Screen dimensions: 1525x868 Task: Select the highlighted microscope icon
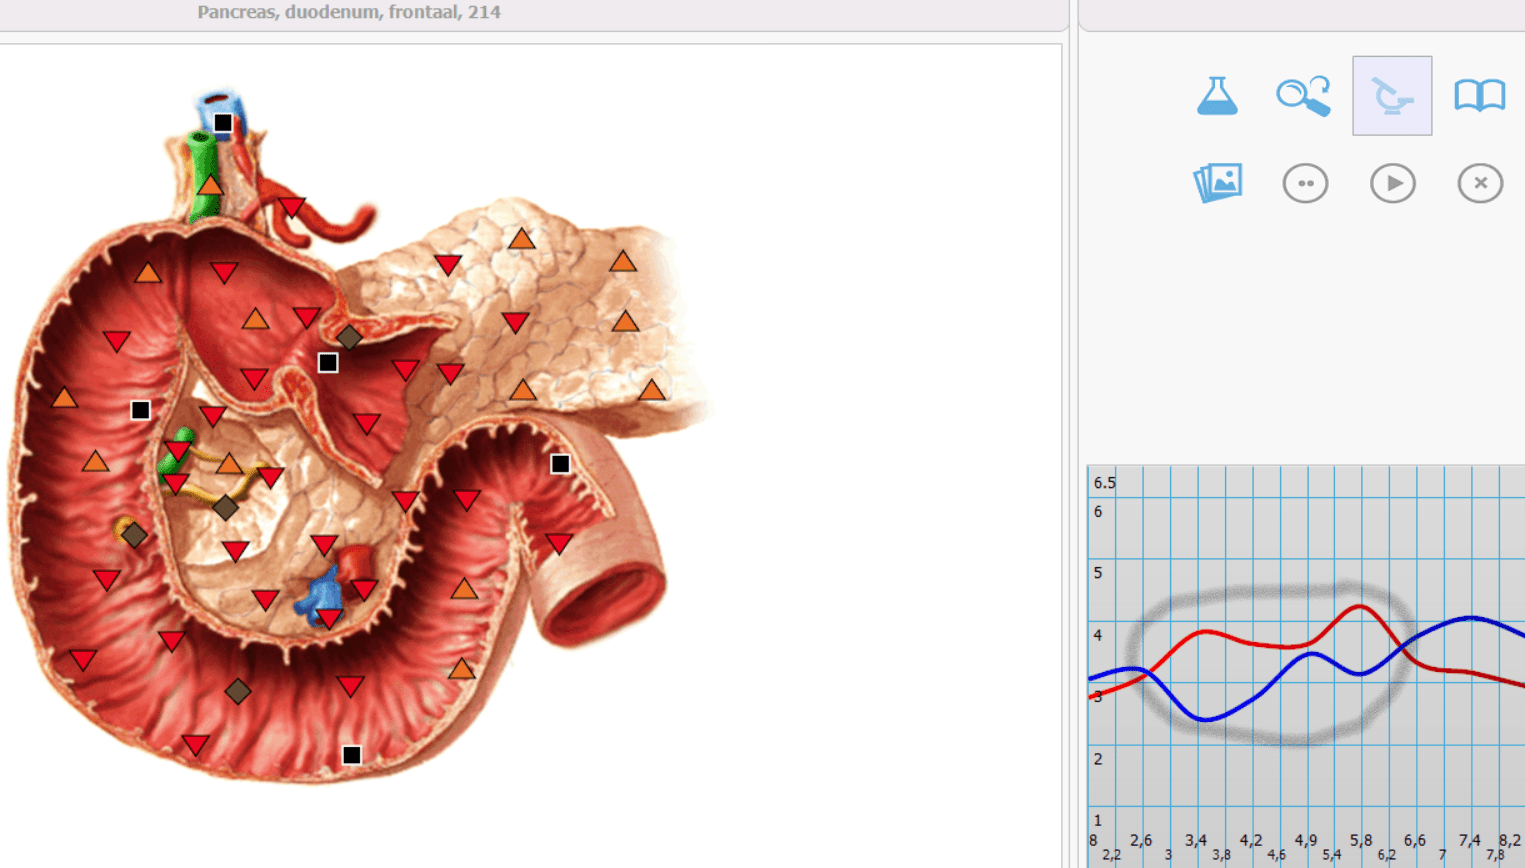click(x=1392, y=96)
